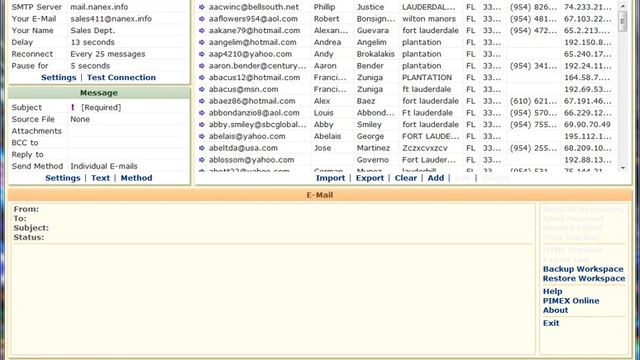Select email abacus12@hotmail.com
This screenshot has width=640, height=360.
(254, 78)
